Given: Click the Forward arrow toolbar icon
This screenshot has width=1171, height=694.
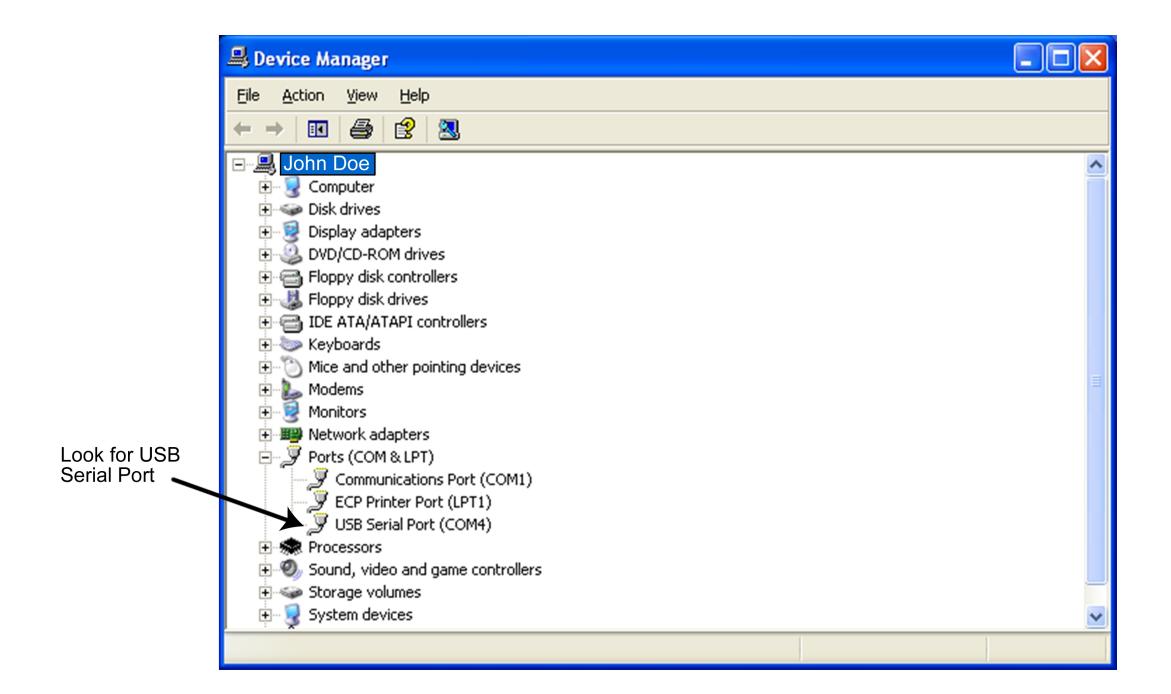Looking at the screenshot, I should click(x=275, y=129).
